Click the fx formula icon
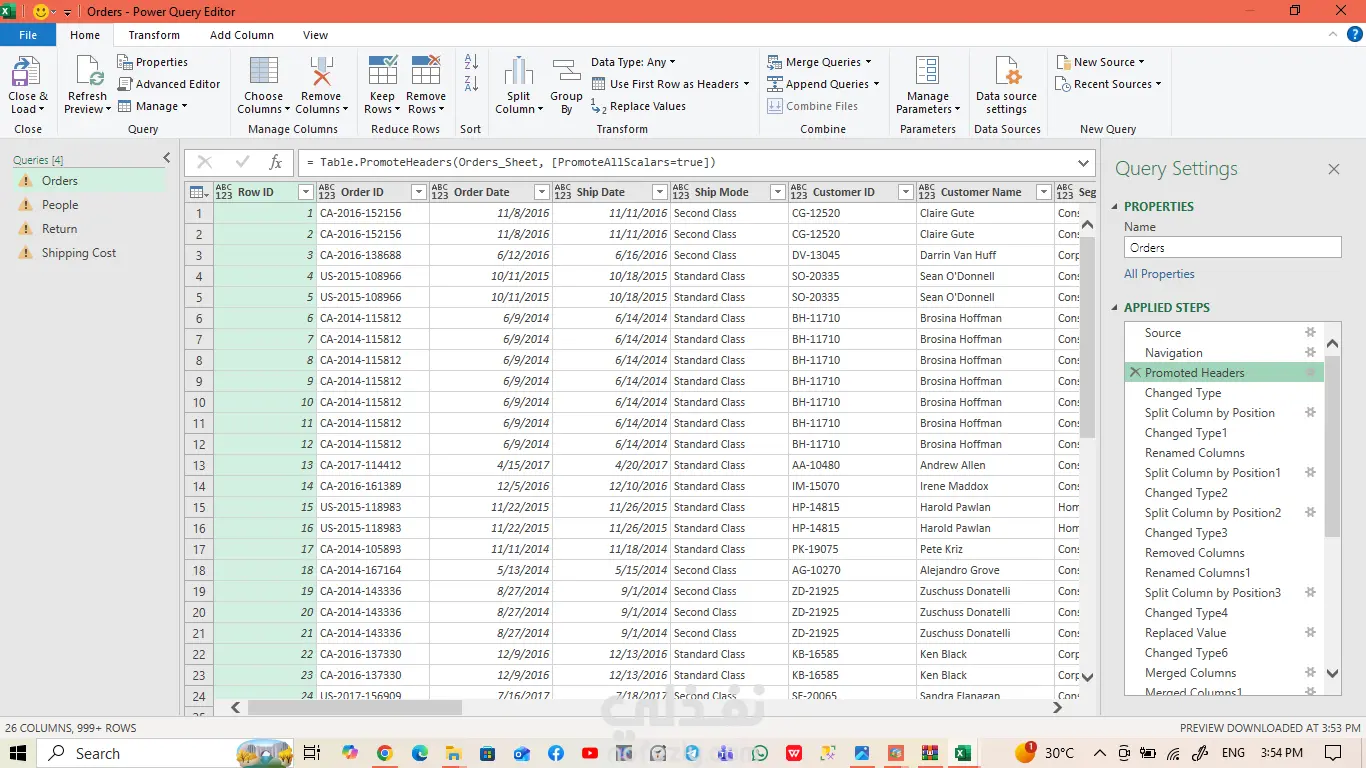The height and width of the screenshot is (768, 1366). (x=276, y=162)
